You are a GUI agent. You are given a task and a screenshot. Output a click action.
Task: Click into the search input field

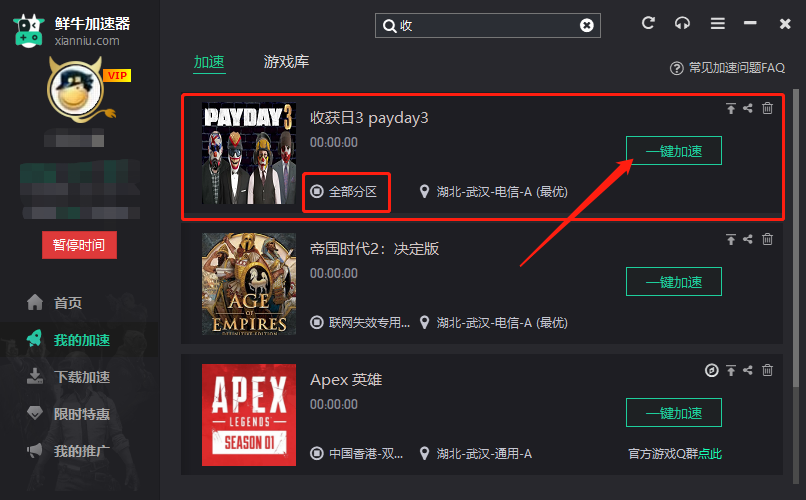[x=488, y=26]
